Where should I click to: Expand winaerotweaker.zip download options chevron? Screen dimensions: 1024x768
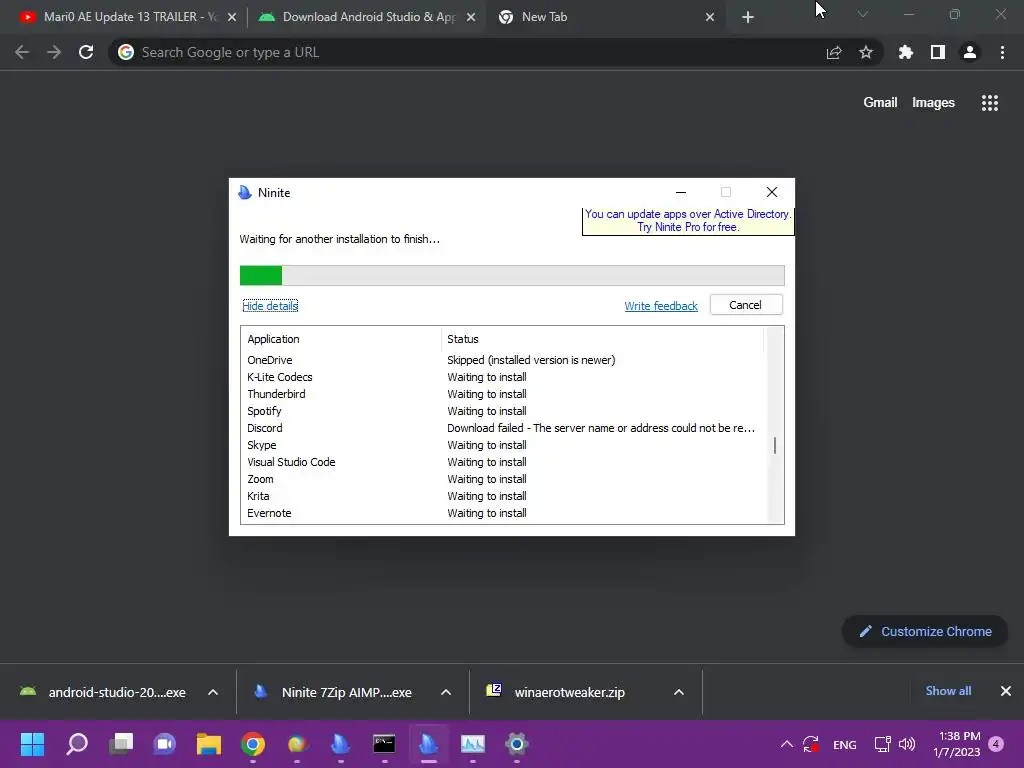click(679, 692)
